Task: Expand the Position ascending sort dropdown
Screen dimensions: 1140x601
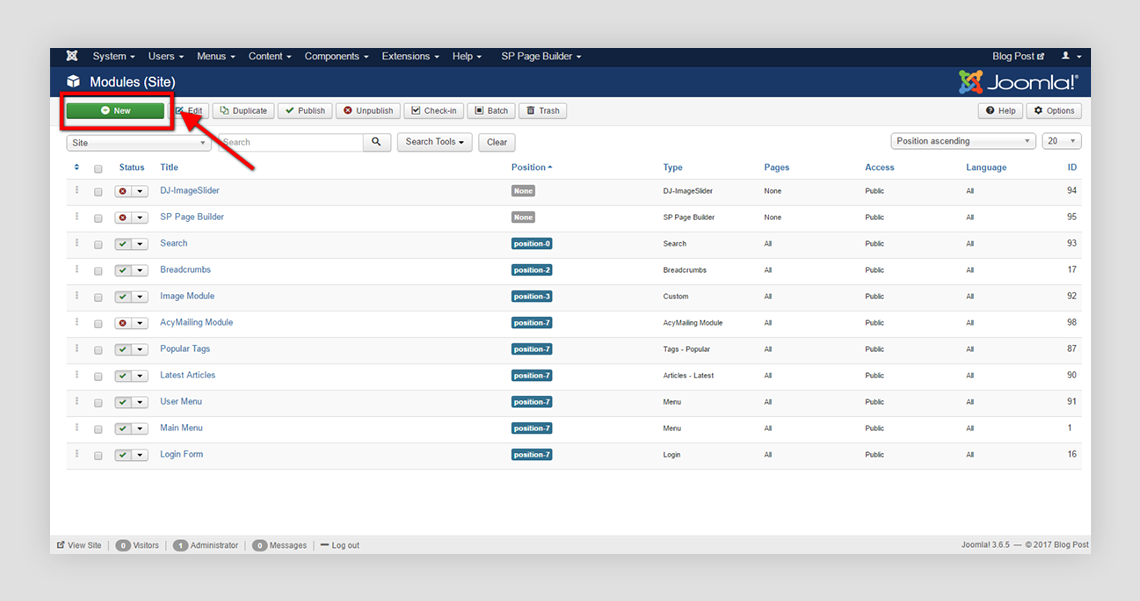Action: tap(962, 141)
